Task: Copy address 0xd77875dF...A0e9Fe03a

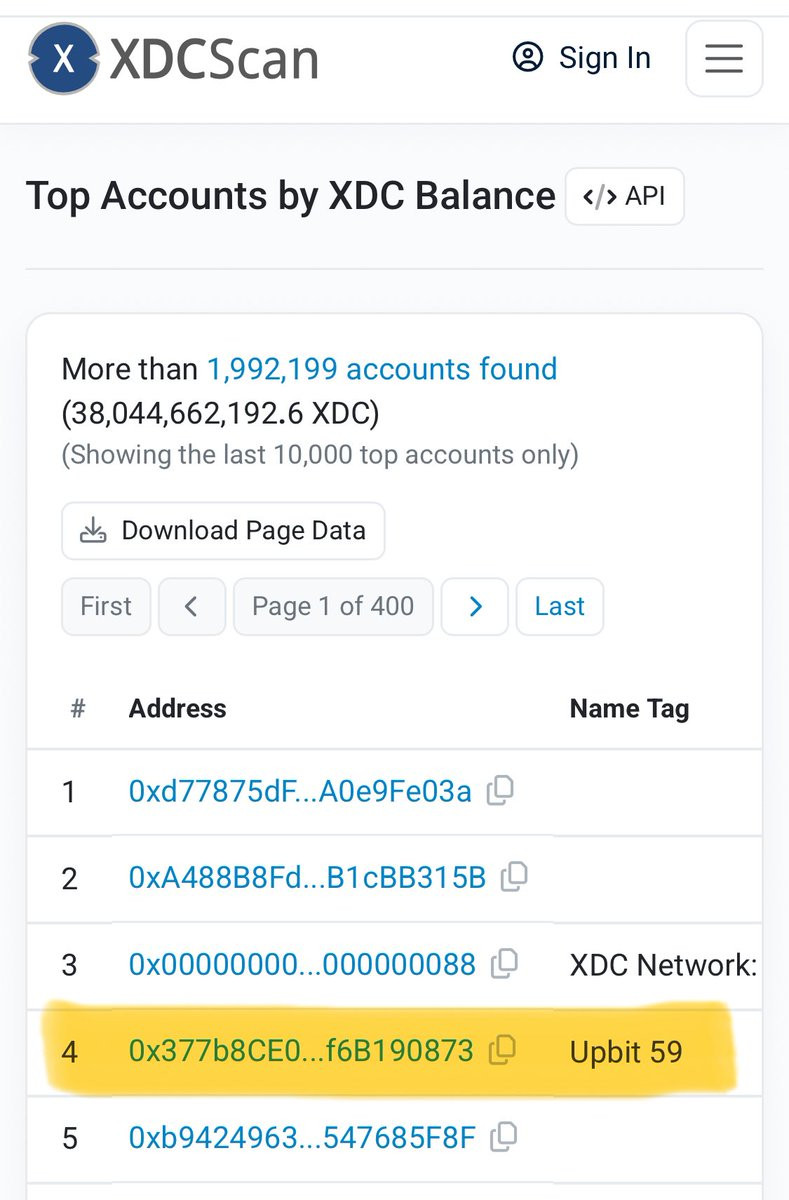Action: (x=500, y=792)
